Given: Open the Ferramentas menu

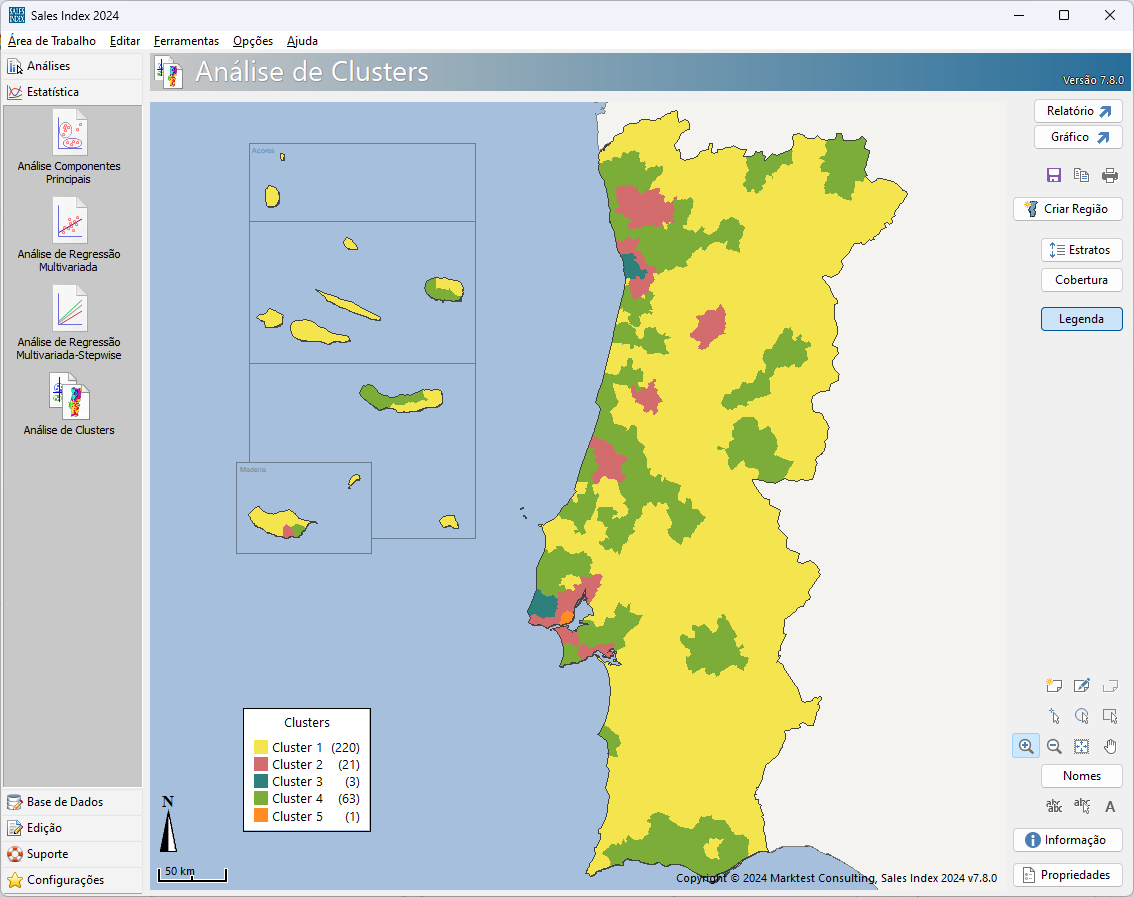Looking at the screenshot, I should click(x=186, y=41).
